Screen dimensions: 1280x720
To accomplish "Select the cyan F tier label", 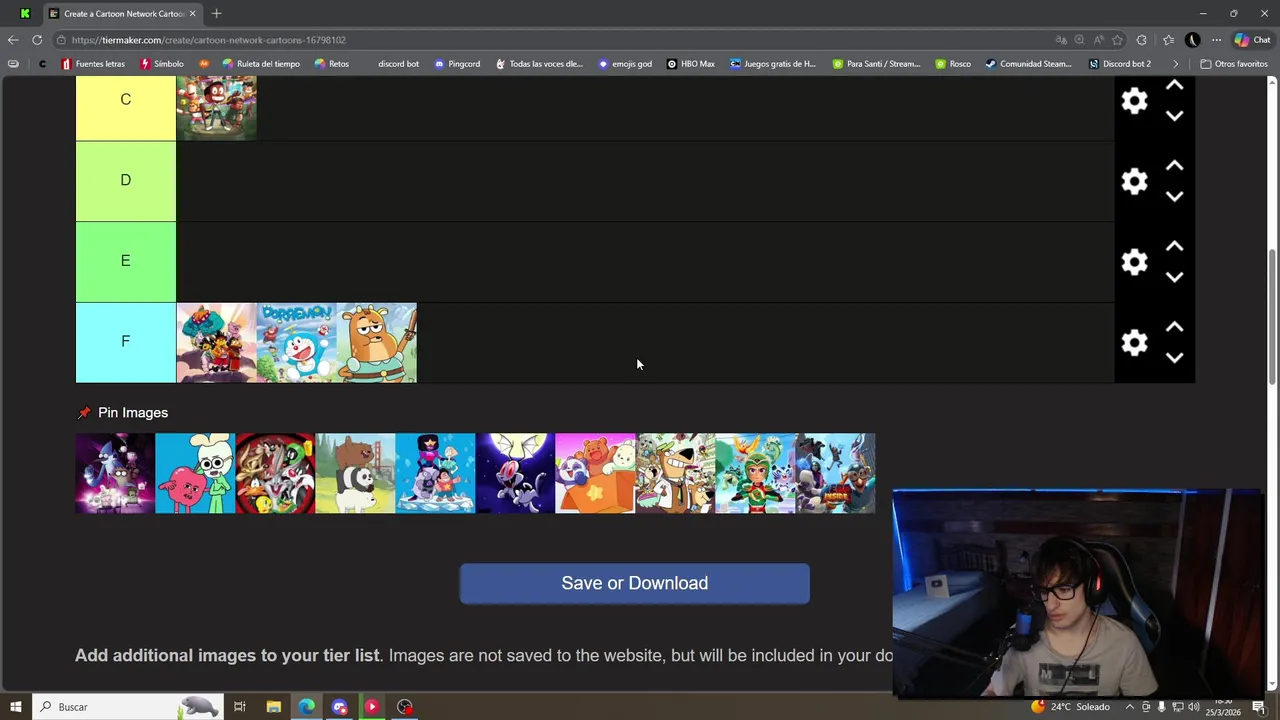I will tap(125, 342).
